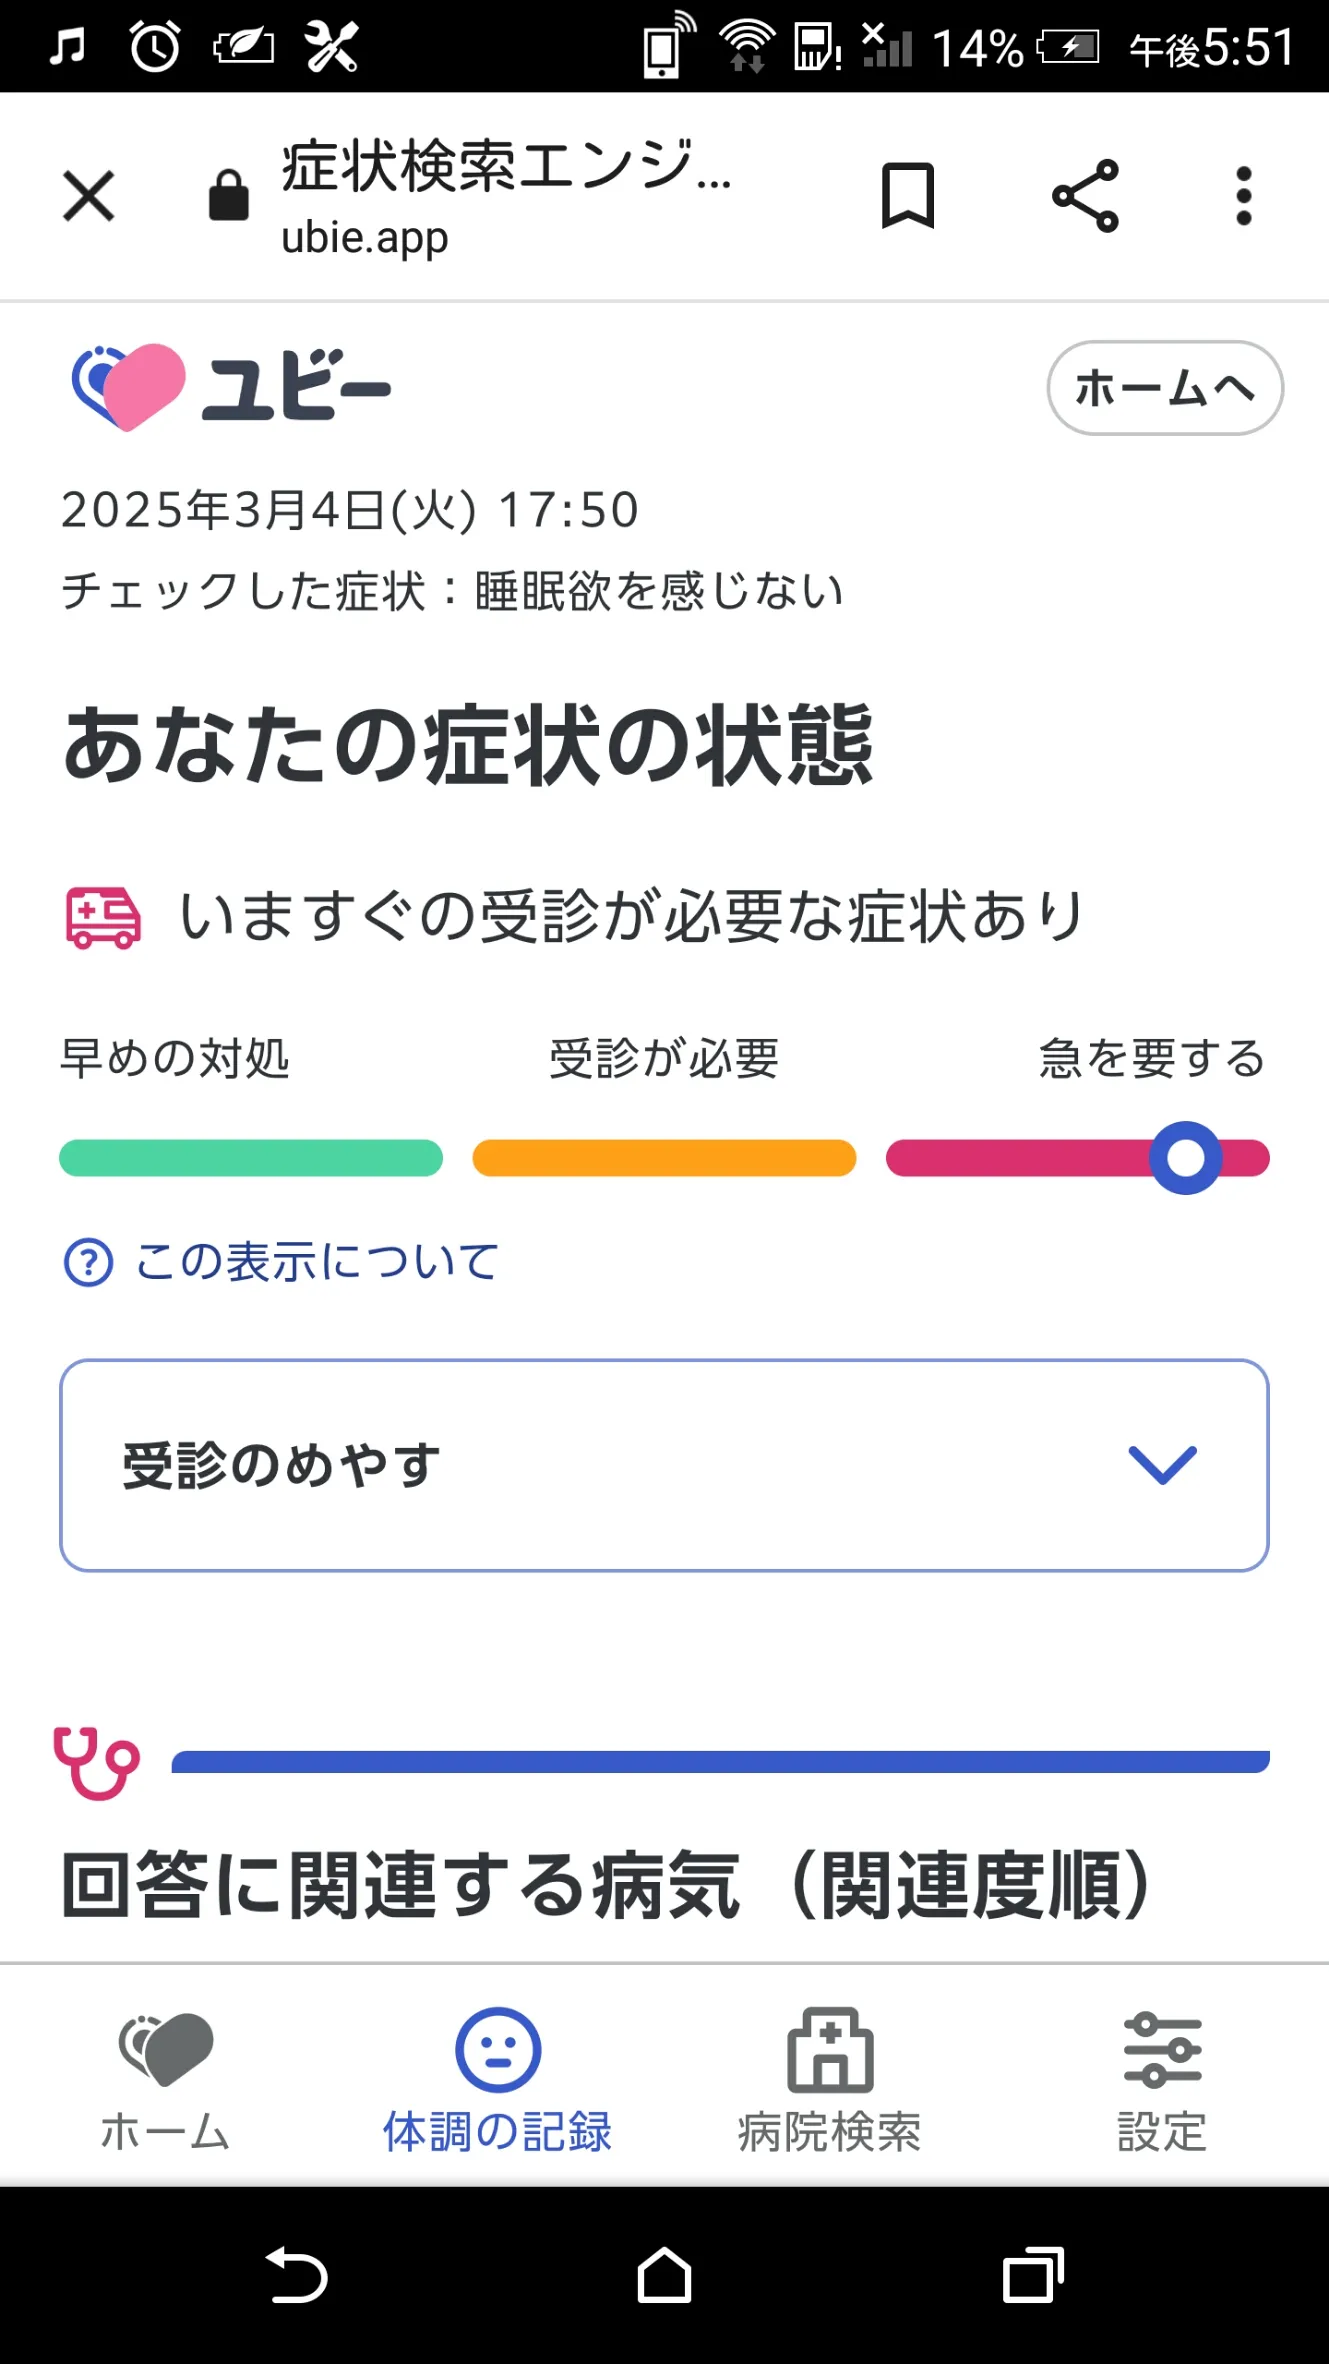Go home via ホームへ button
Screen dimensions: 1329x2364
(1165, 388)
